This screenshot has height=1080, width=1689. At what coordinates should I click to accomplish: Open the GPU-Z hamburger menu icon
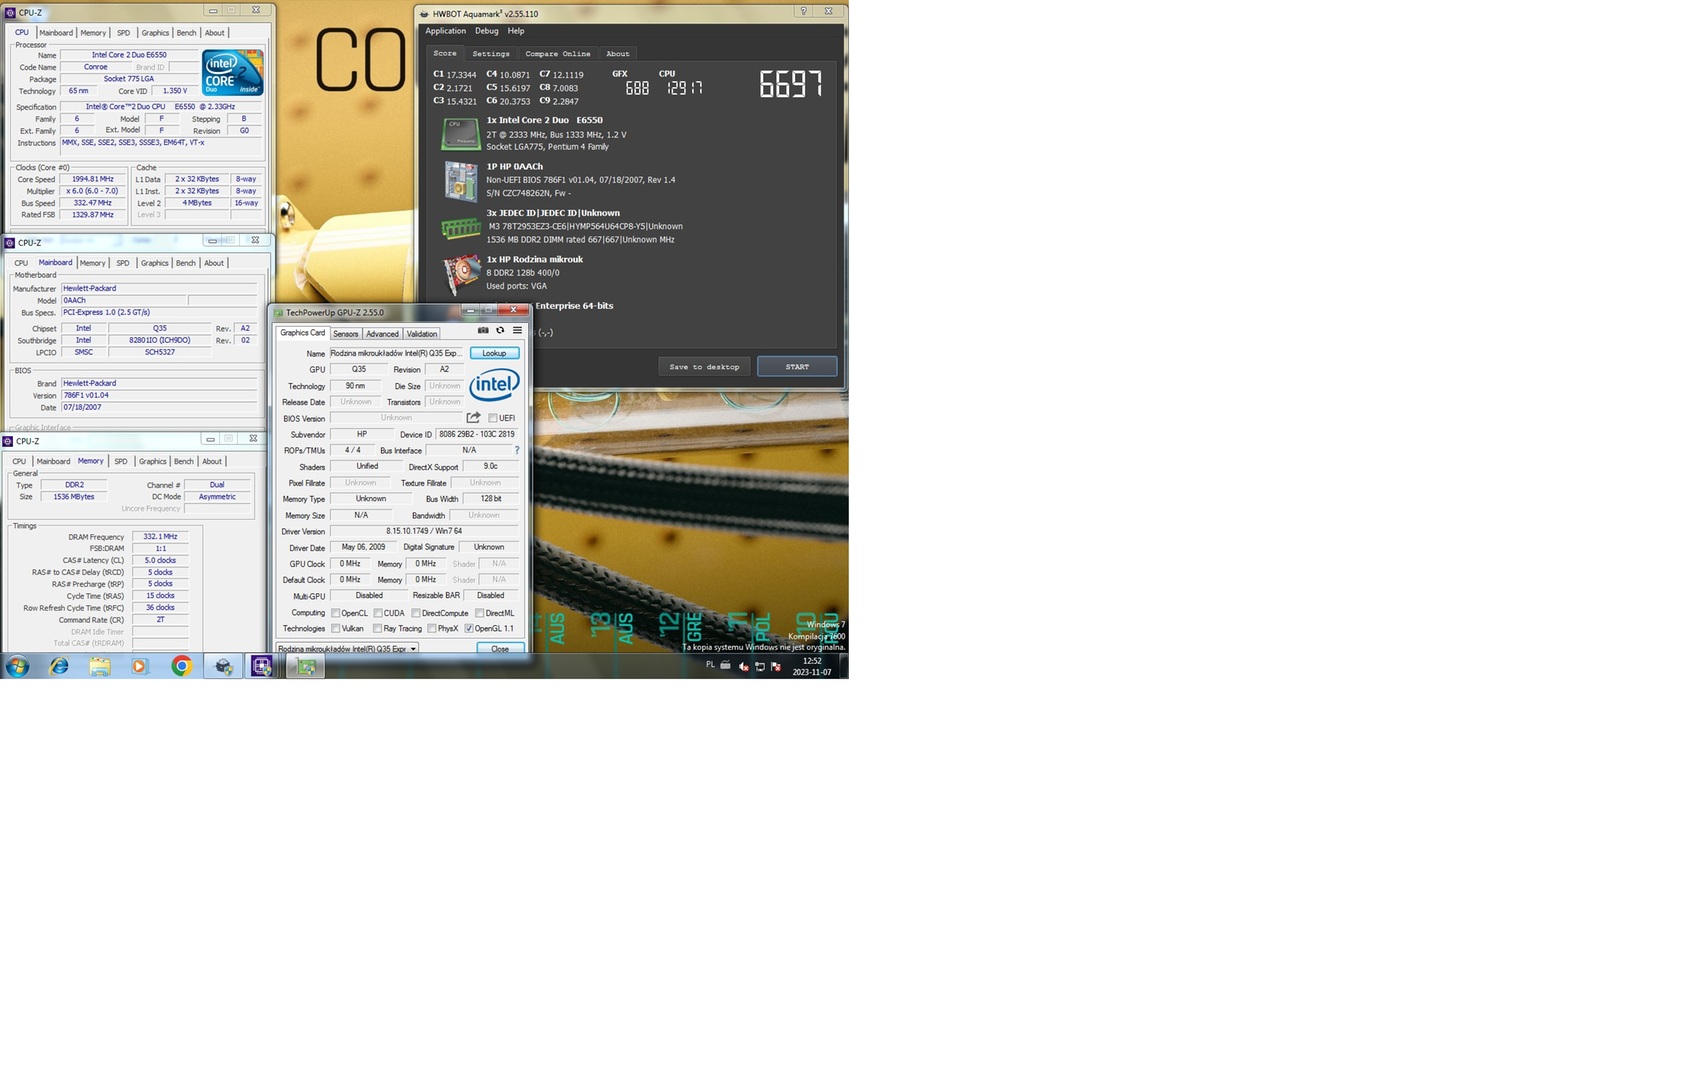(517, 330)
